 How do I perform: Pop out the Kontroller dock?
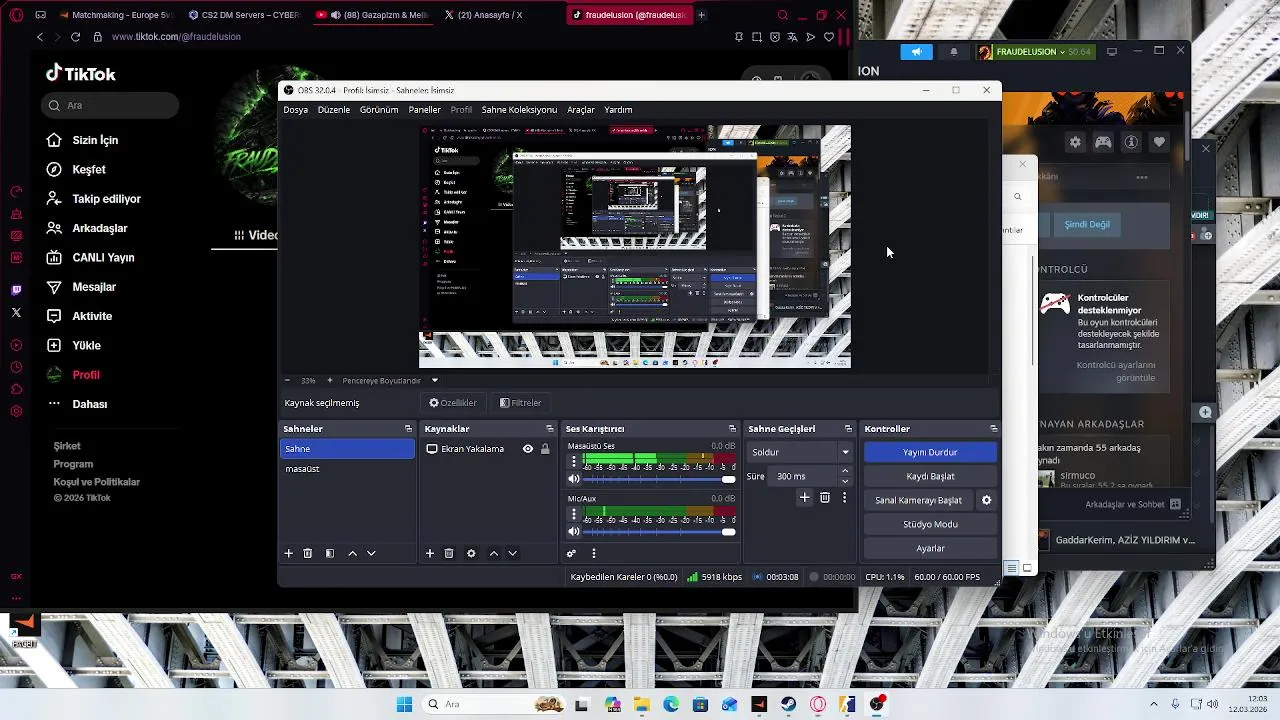tap(993, 429)
